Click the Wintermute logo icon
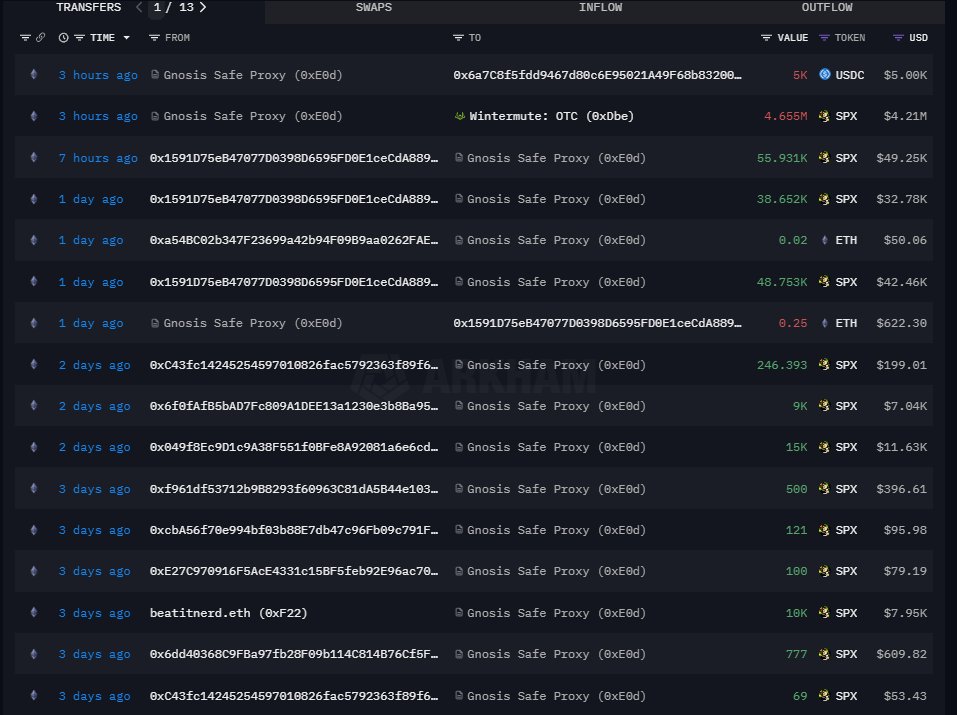Screen dimensions: 957x715 point(460,116)
